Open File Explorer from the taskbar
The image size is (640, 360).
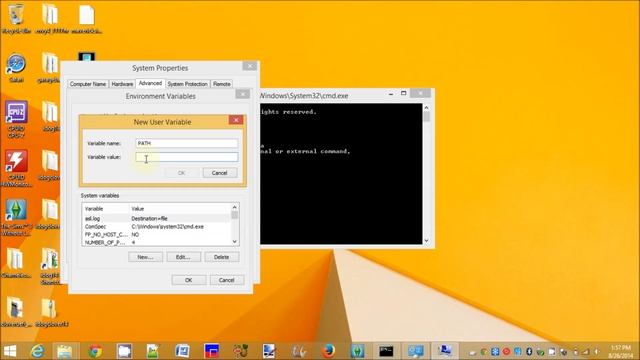[x=65, y=351]
